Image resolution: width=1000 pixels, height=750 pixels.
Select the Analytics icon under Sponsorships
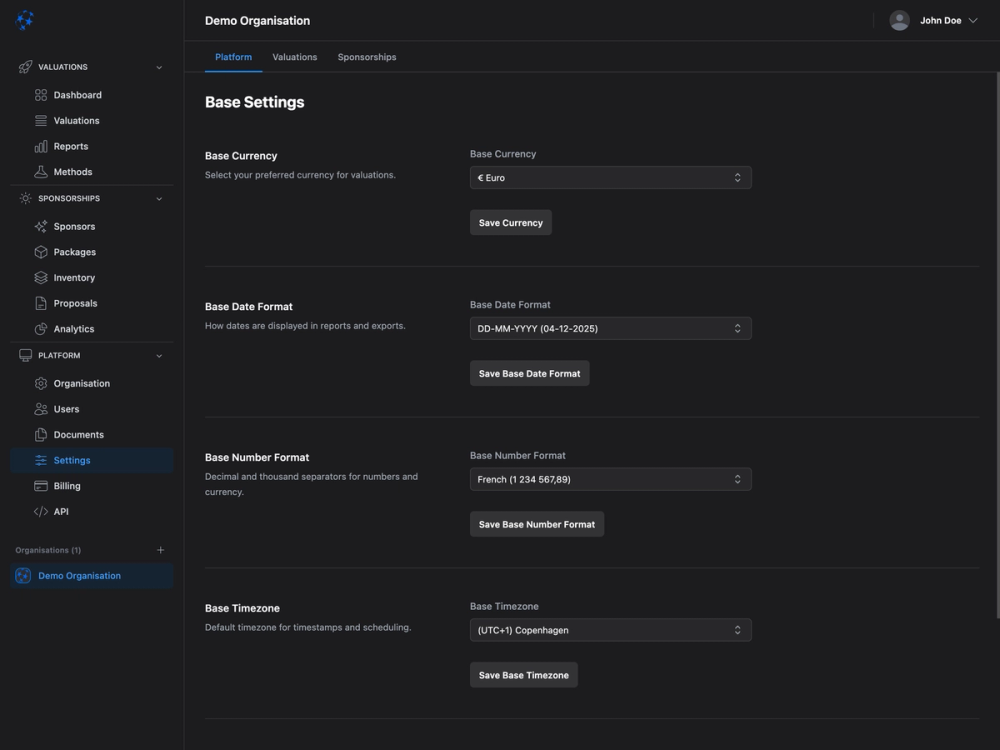40,328
